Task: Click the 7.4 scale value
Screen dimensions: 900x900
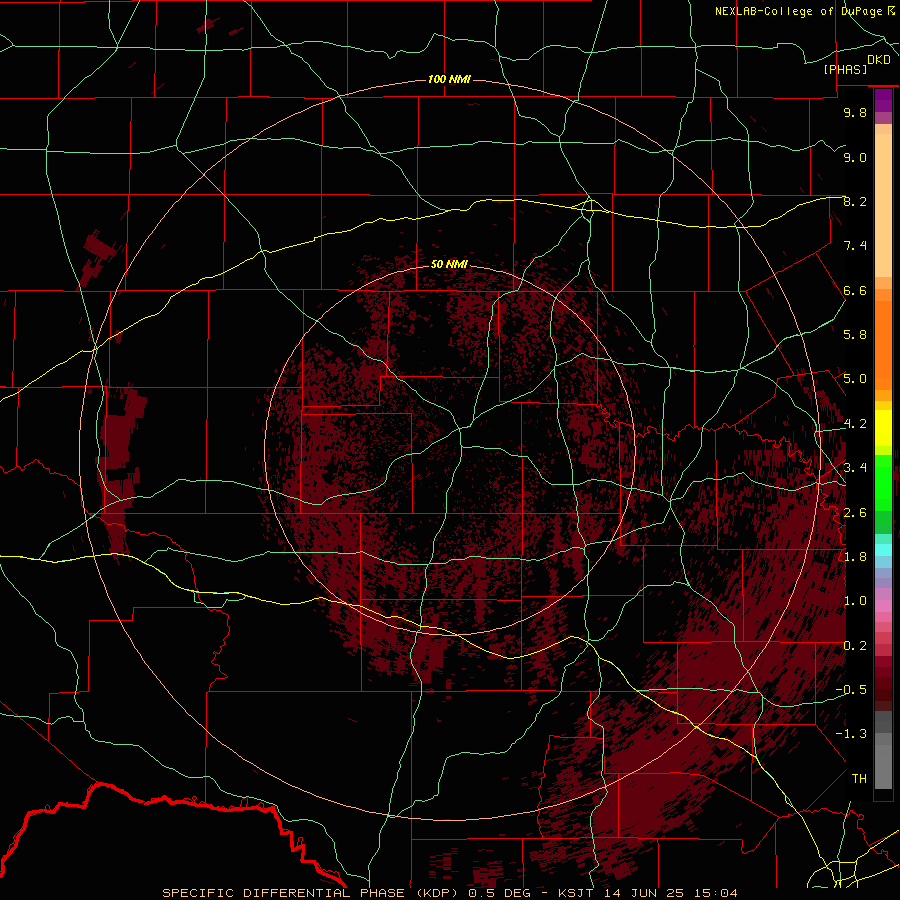Action: (855, 246)
